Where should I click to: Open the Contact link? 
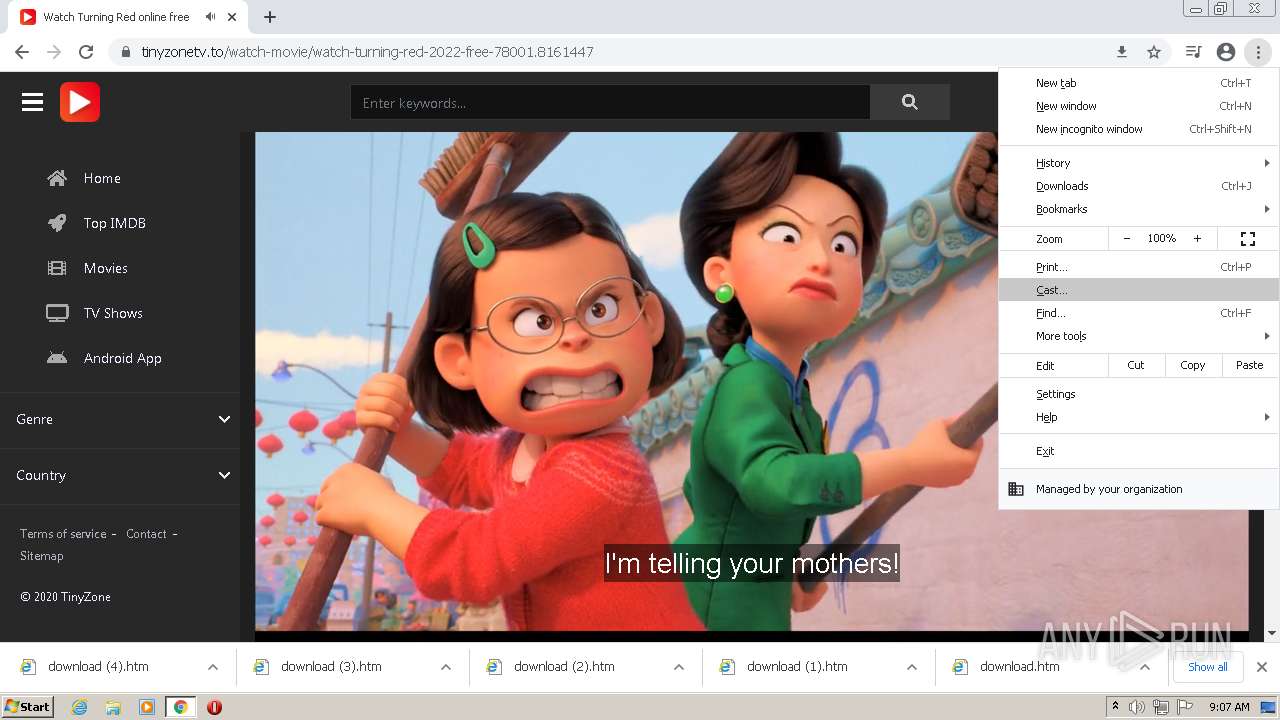tap(146, 534)
